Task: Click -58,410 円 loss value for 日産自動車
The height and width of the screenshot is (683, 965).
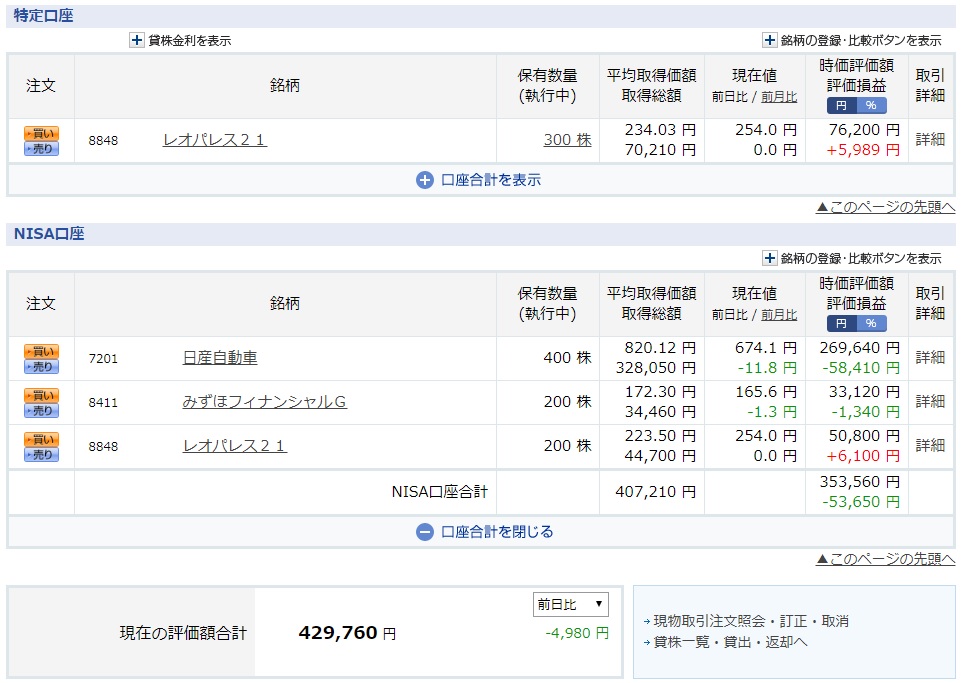Action: pyautogui.click(x=861, y=368)
